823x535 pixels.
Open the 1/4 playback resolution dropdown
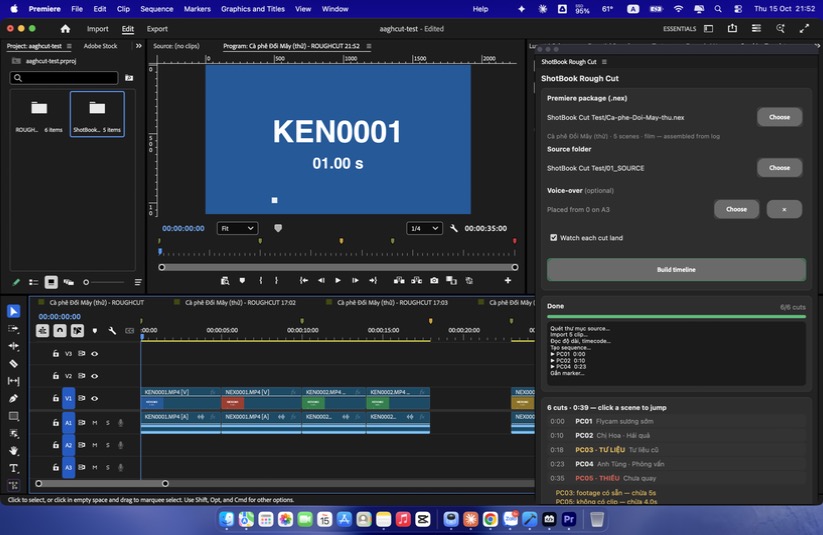point(424,228)
